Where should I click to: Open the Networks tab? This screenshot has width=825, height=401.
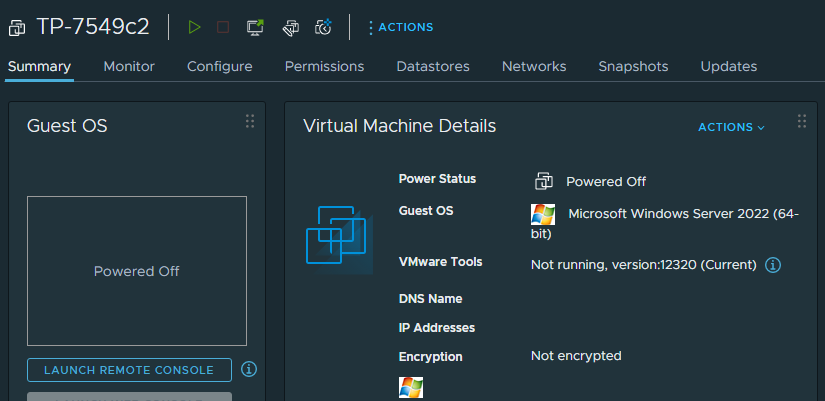(534, 67)
